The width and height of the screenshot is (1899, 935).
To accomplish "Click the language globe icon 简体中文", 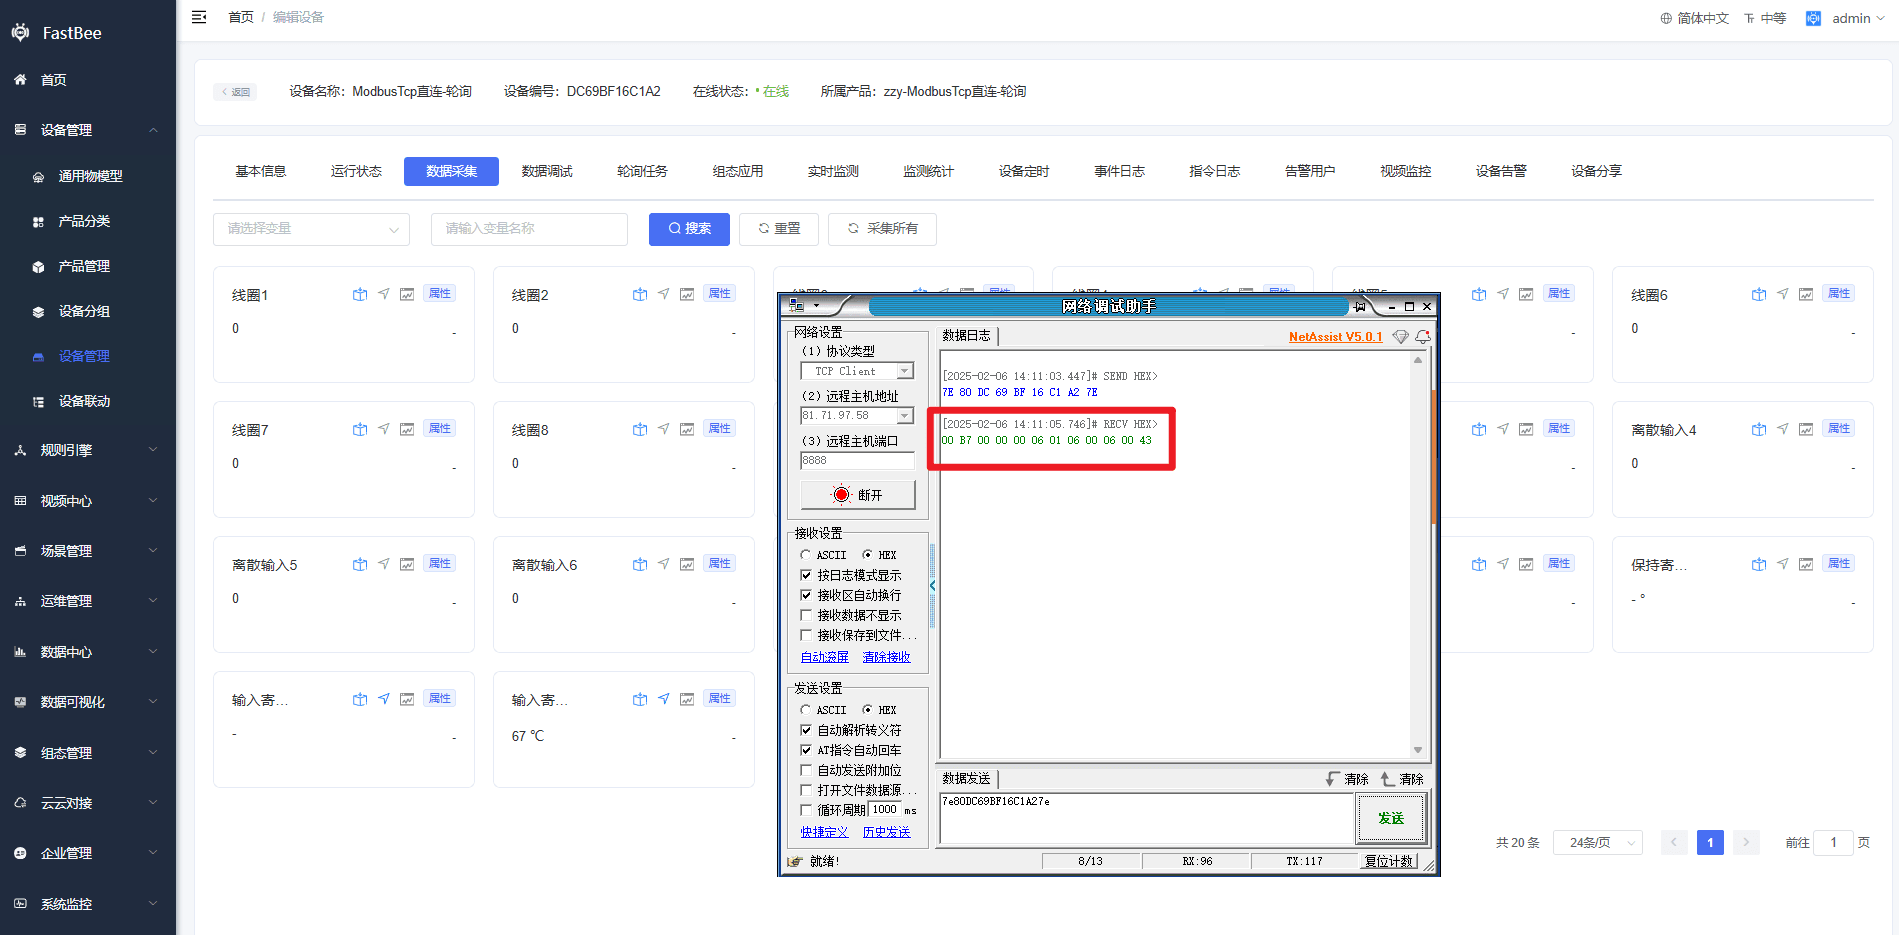I will point(1666,18).
